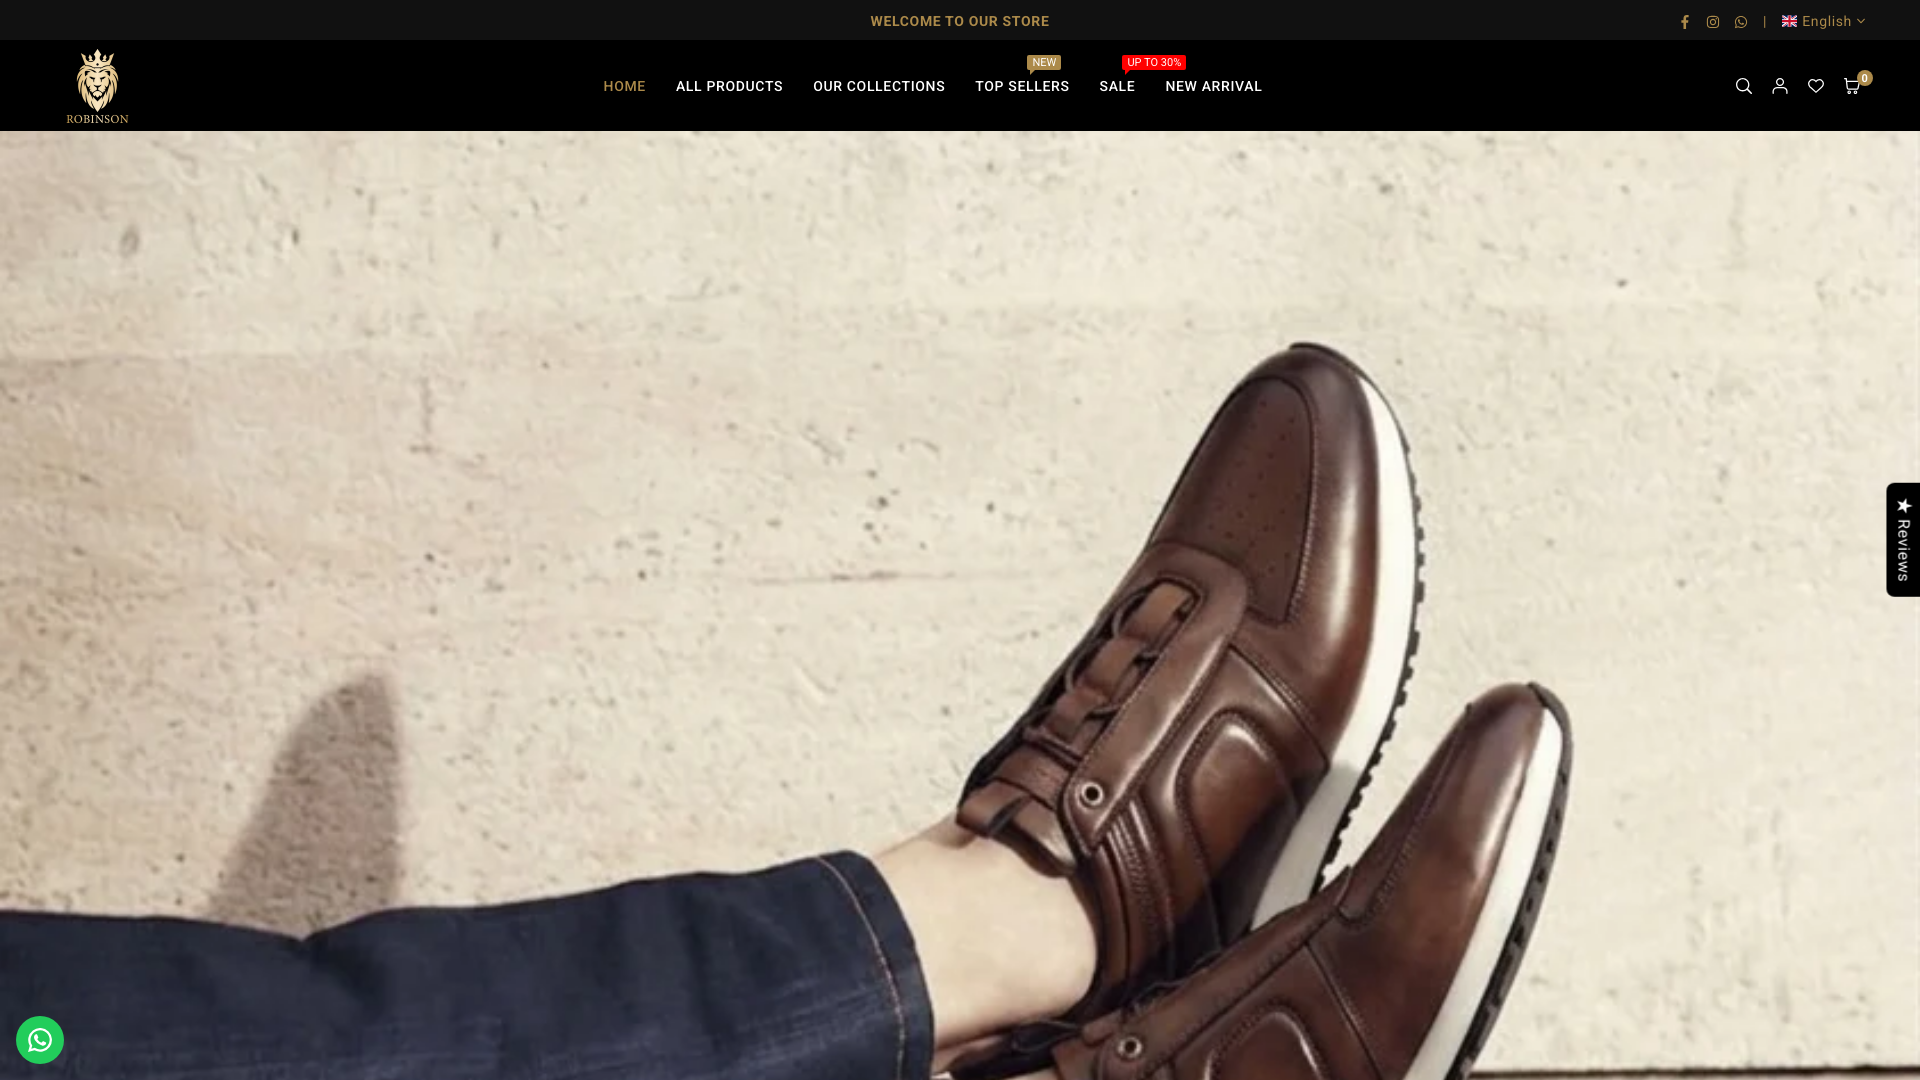Visit the store's Facebook page icon
Image resolution: width=1920 pixels, height=1080 pixels.
1684,22
